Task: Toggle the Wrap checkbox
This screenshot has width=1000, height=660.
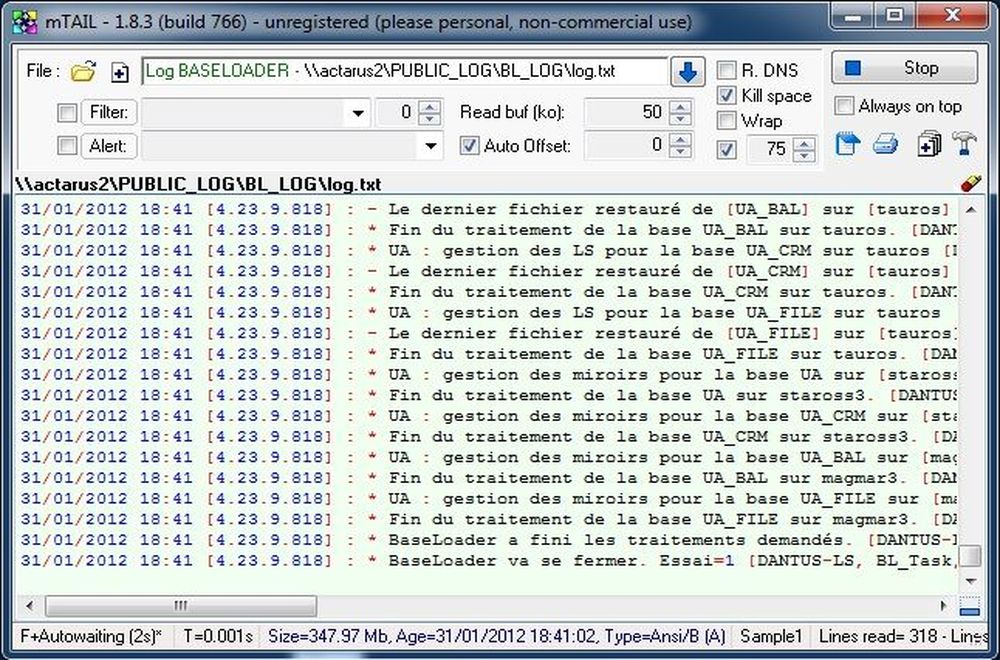Action: pos(727,121)
